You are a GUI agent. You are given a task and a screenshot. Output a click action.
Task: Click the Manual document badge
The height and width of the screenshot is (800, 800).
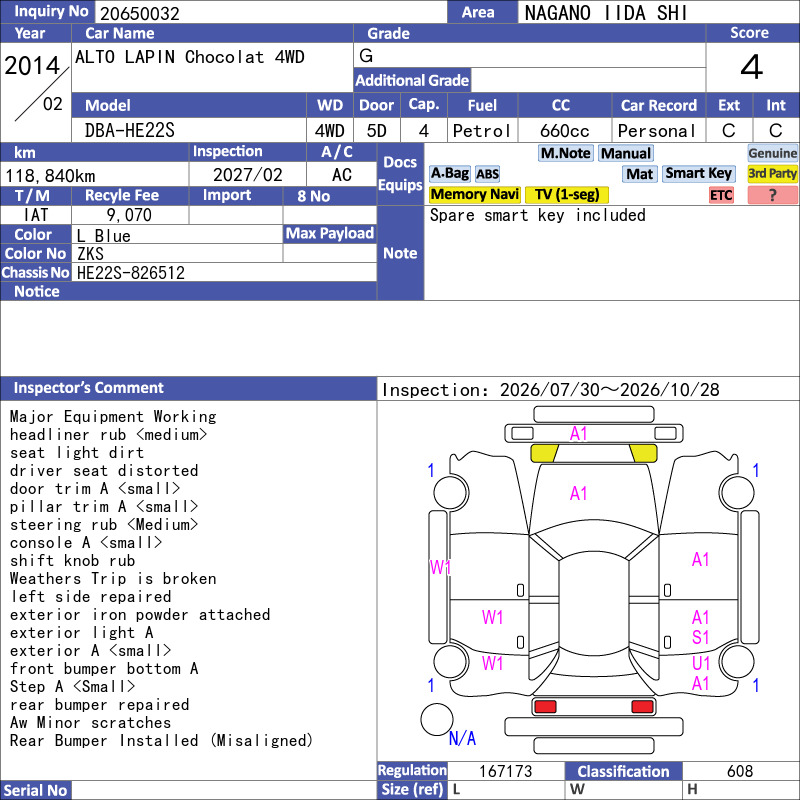626,153
